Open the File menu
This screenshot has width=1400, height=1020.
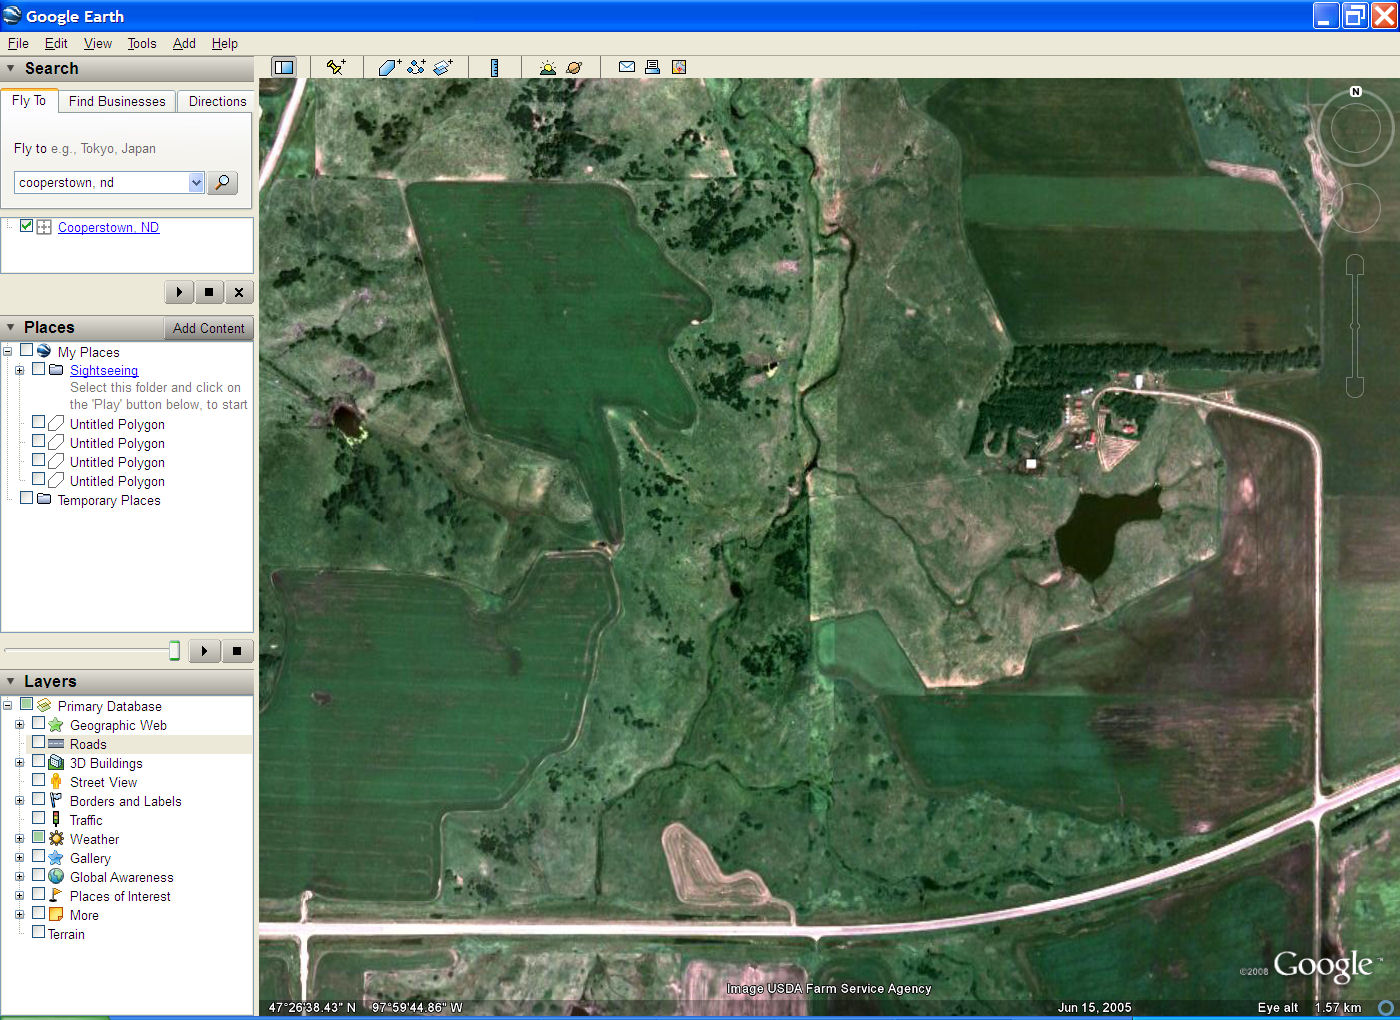18,43
